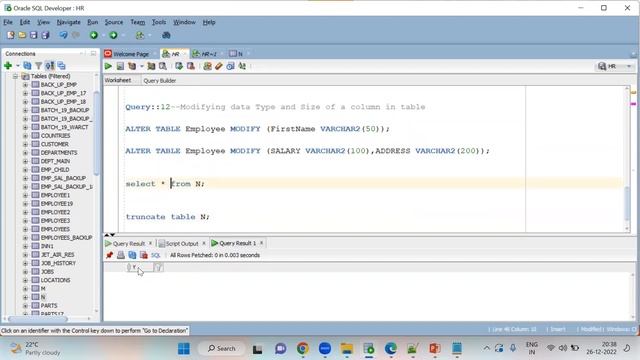Click the Rollback icon
Image resolution: width=640 pixels, height=360 pixels.
[190, 66]
